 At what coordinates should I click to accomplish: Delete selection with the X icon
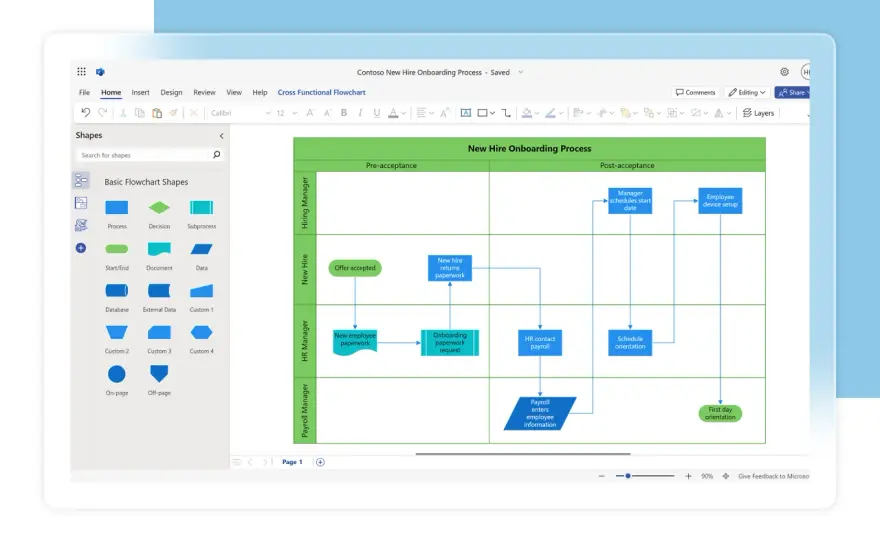194,113
